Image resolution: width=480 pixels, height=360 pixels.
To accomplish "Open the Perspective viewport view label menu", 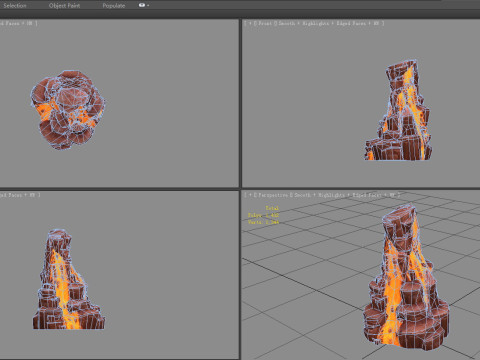I will pyautogui.click(x=272, y=195).
